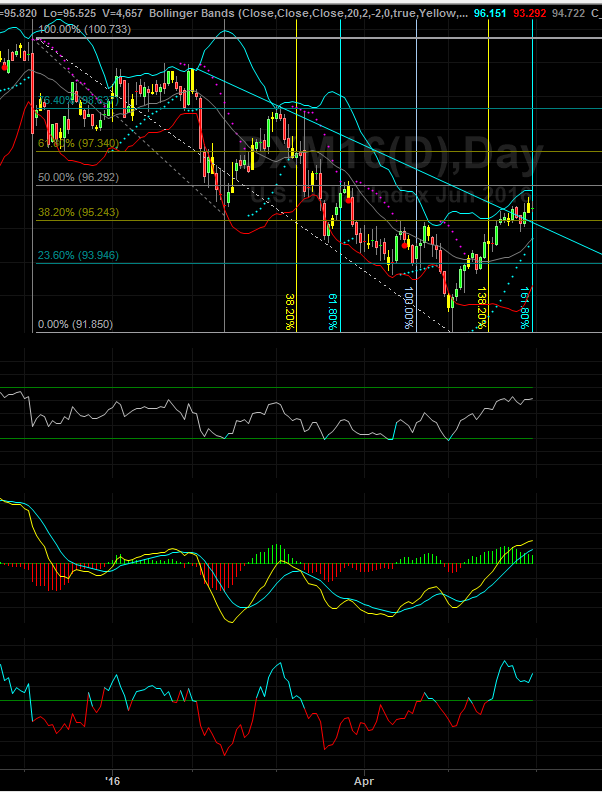Select the 50.00% (96.292) retracement label
The image size is (602, 793).
click(78, 178)
